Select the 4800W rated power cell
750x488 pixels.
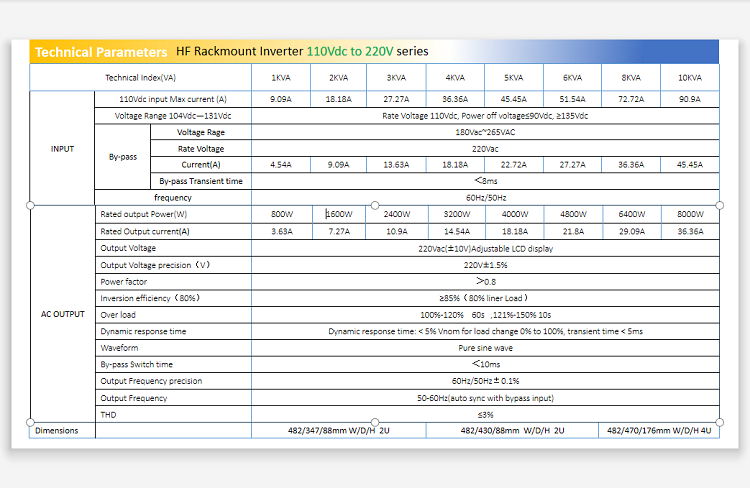[574, 214]
